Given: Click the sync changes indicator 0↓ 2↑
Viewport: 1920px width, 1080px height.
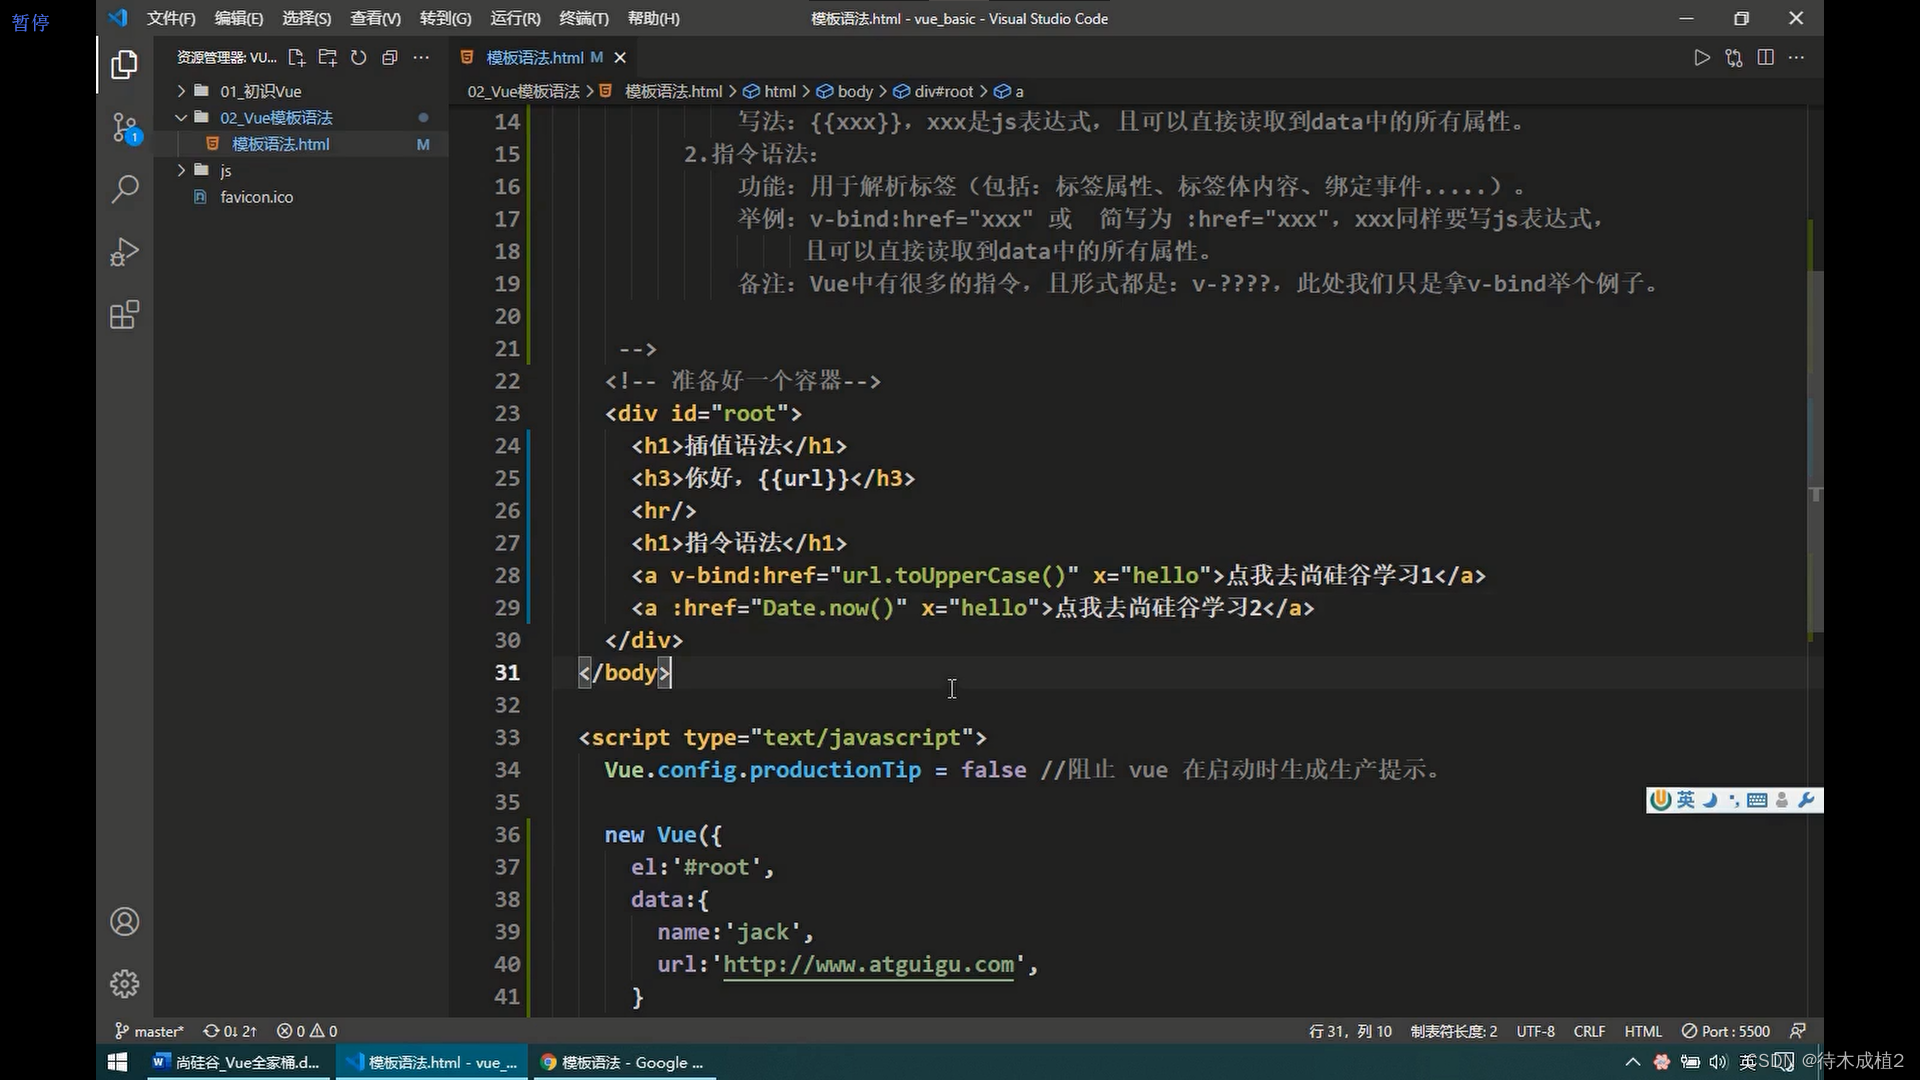Looking at the screenshot, I should tap(230, 1031).
